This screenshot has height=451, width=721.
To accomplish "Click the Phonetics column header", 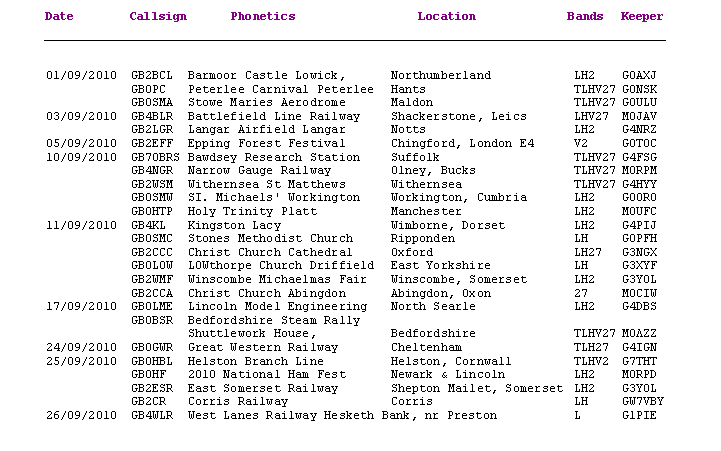I will click(x=263, y=17).
